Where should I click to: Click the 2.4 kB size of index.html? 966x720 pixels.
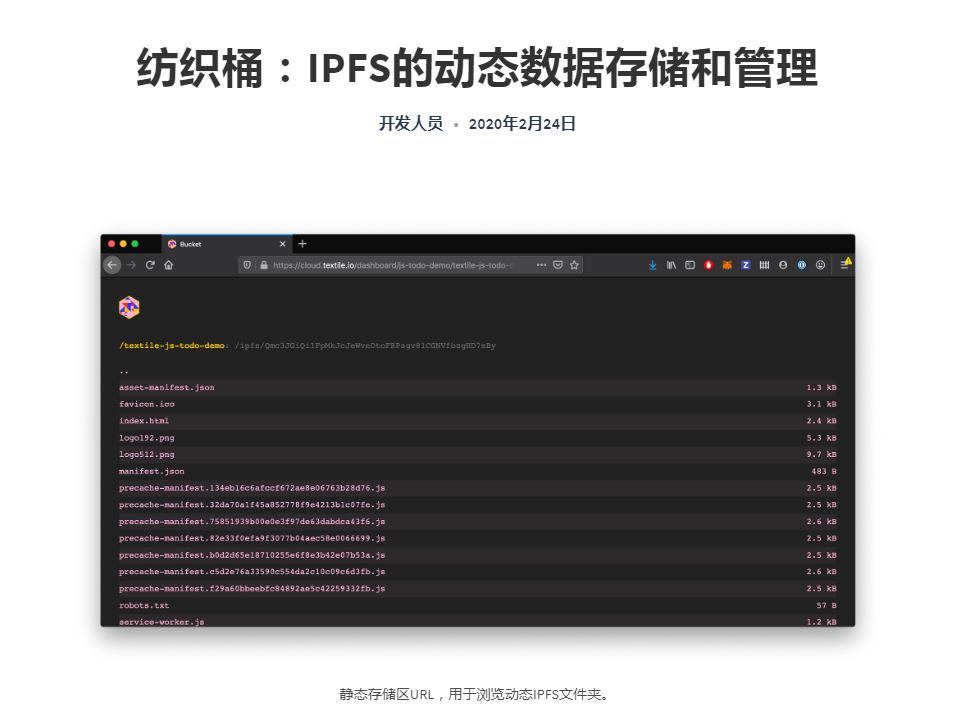821,421
